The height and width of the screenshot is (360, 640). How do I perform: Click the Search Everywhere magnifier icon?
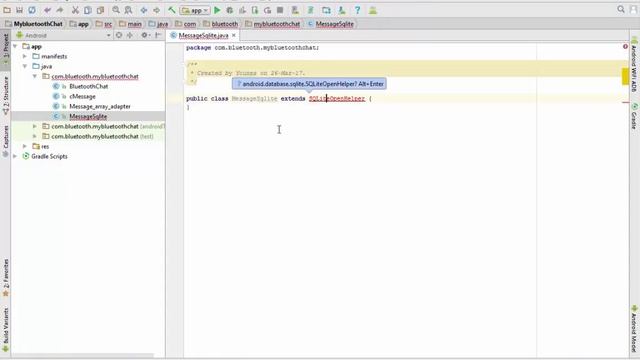621,9
